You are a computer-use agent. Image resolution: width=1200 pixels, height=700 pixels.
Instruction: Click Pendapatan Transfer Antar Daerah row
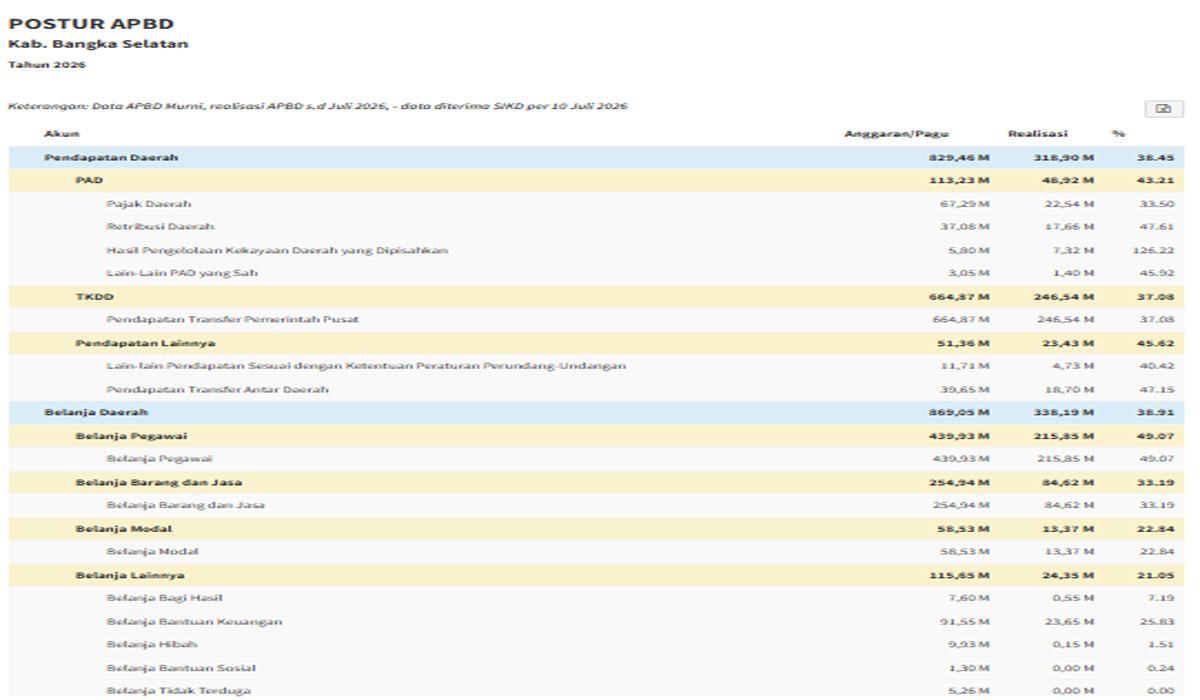(596, 390)
